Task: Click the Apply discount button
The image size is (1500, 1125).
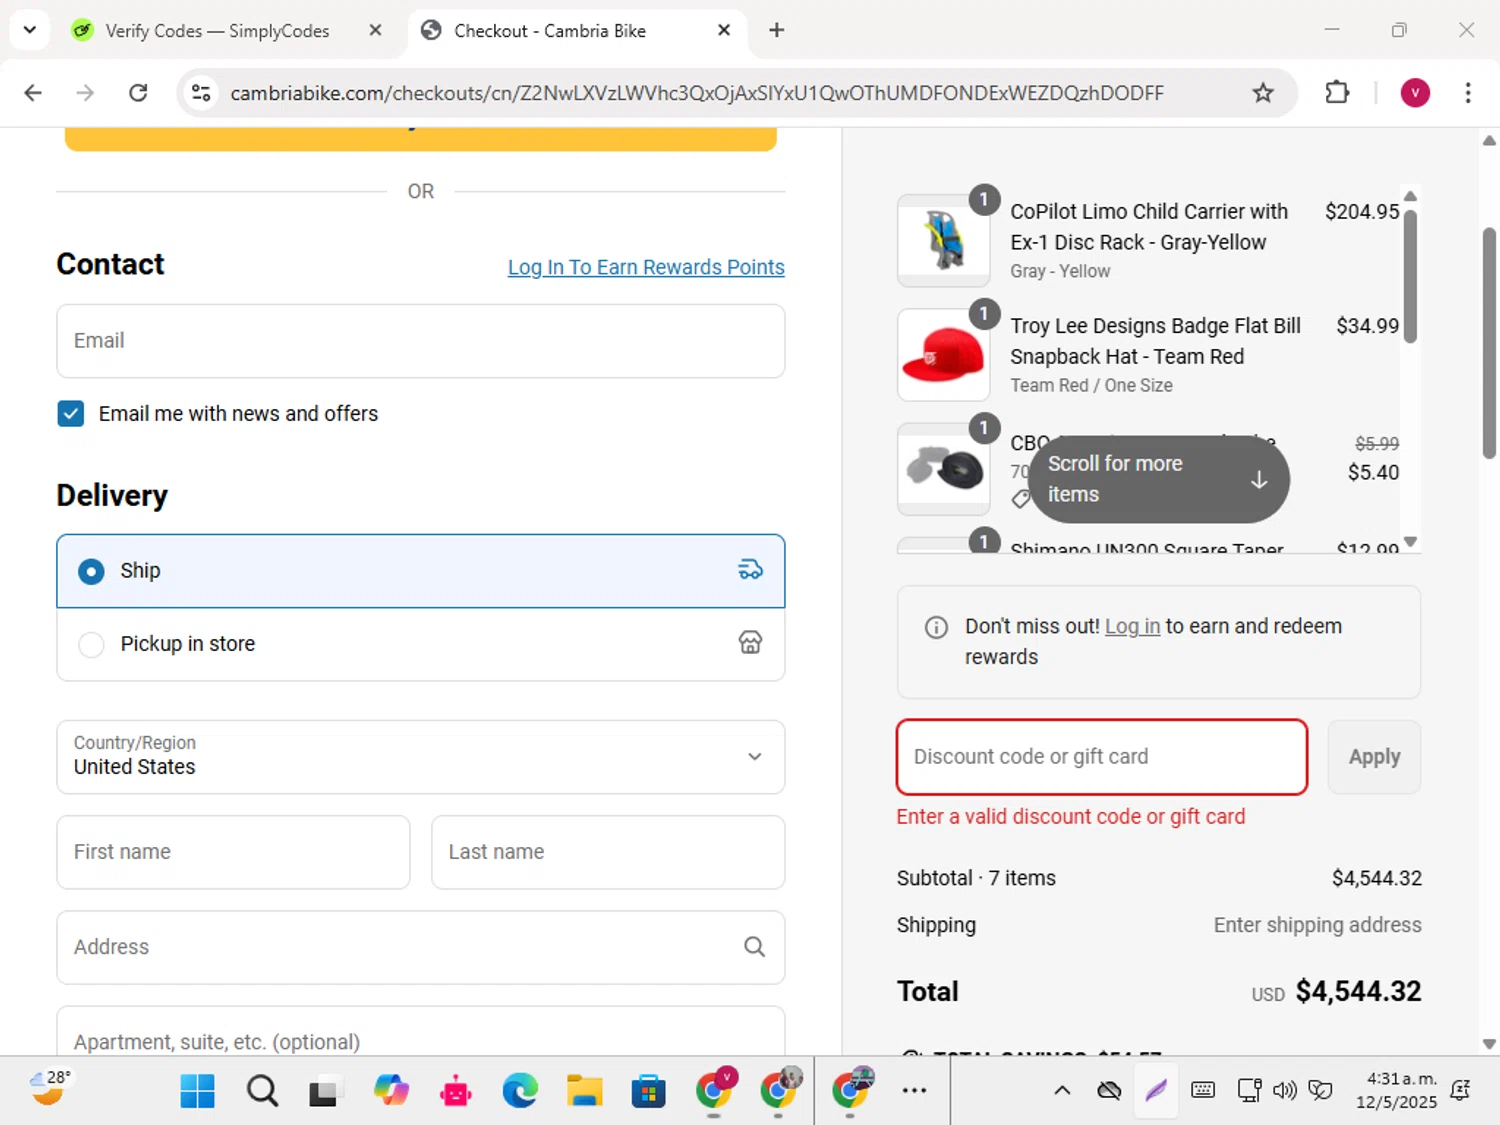Action: point(1374,757)
